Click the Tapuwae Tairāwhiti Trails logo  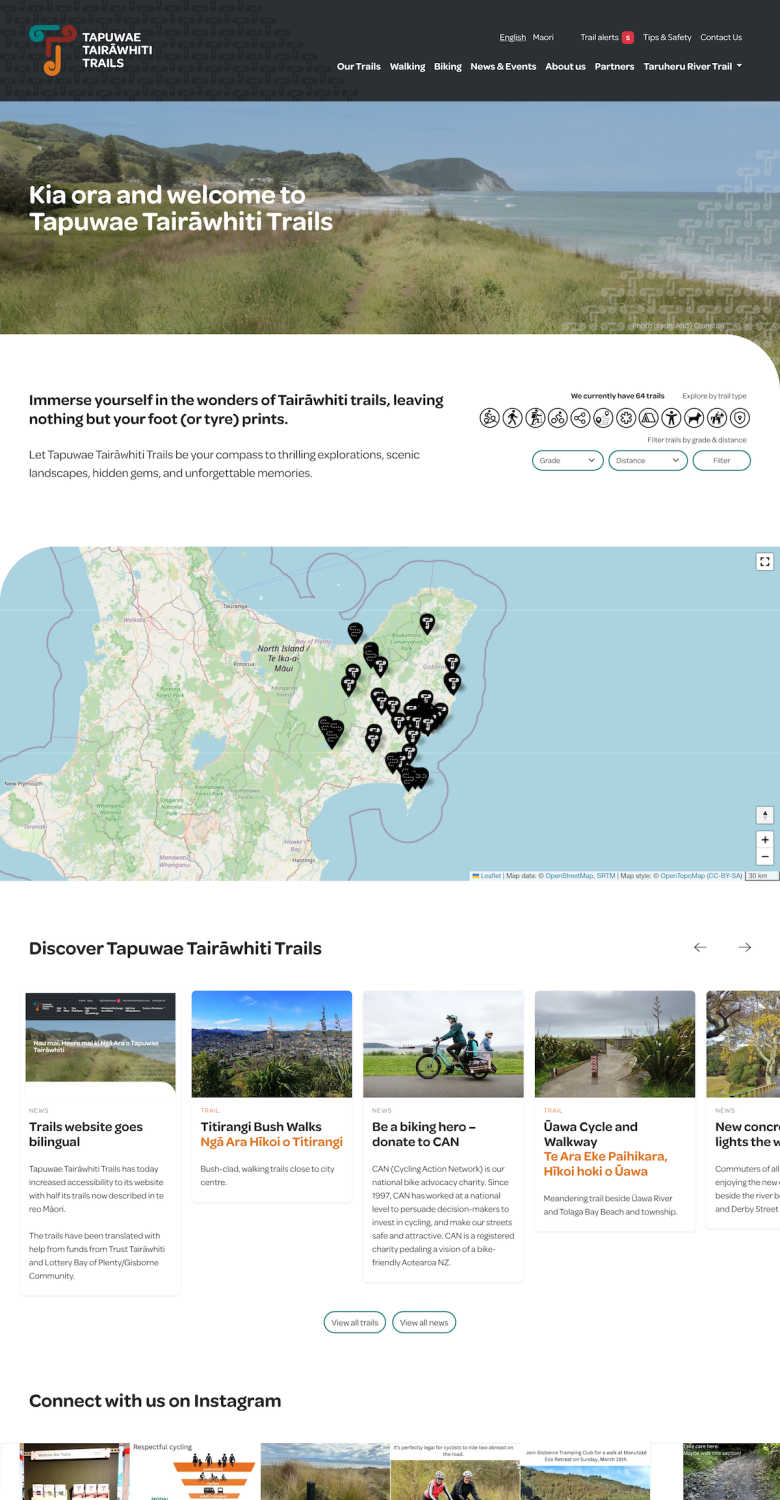click(x=91, y=50)
